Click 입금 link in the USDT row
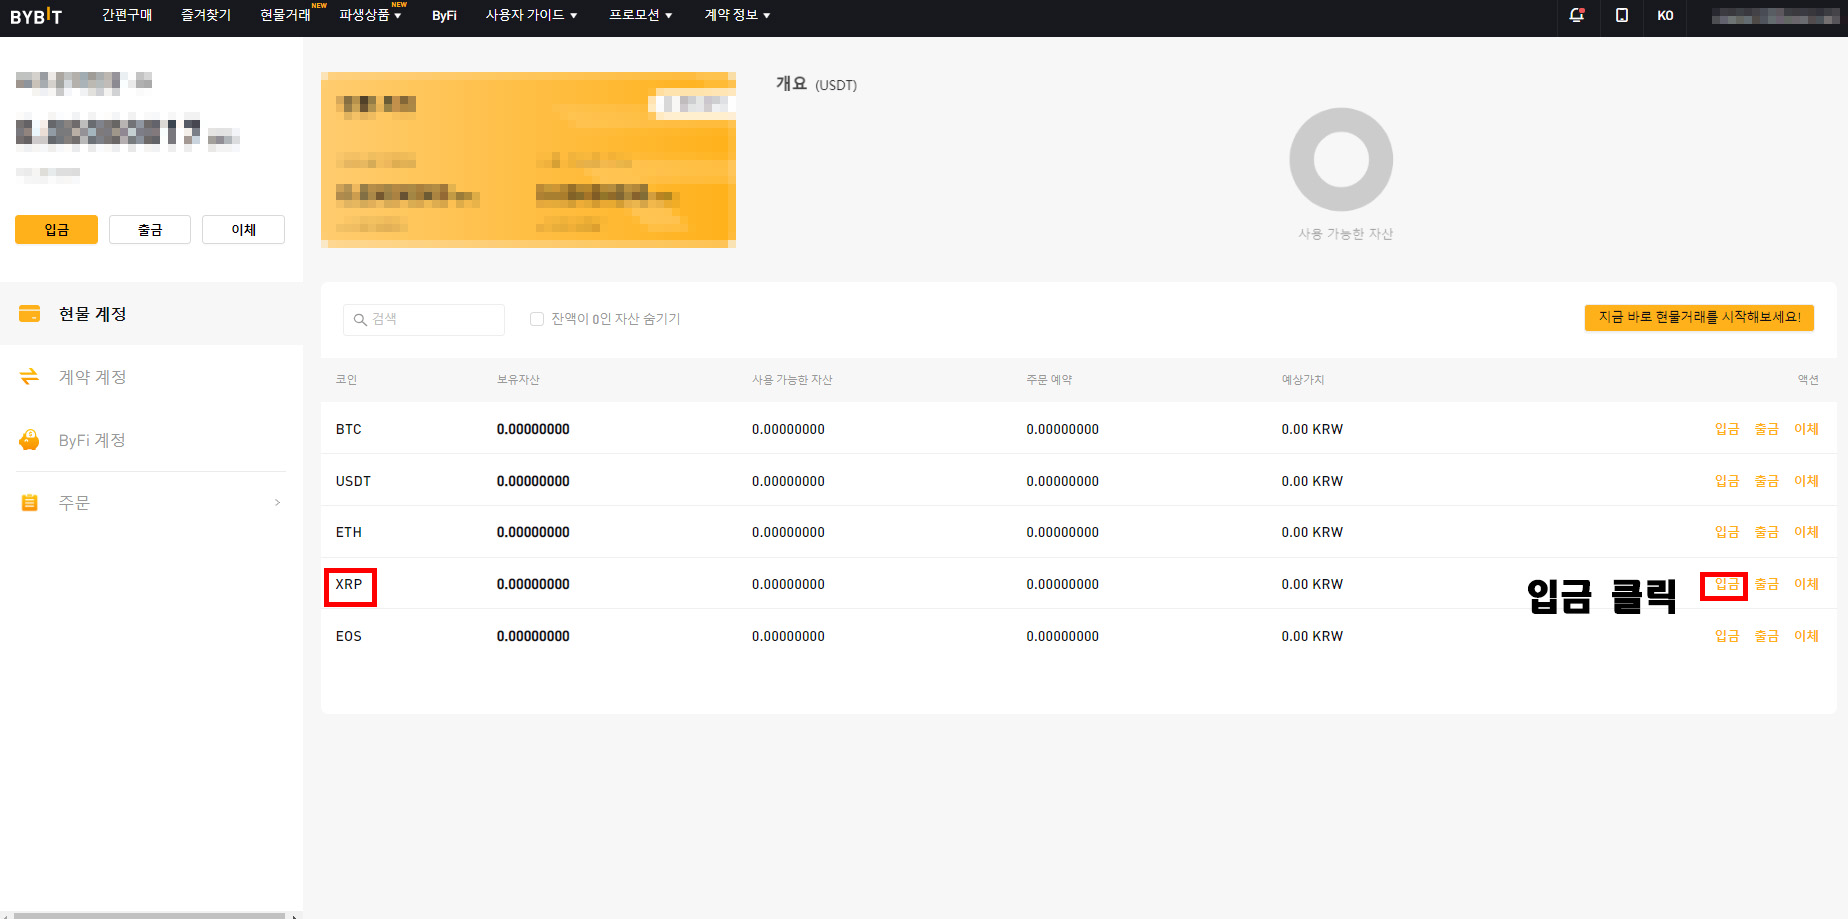Screen dimensions: 1848x919 click(1726, 482)
